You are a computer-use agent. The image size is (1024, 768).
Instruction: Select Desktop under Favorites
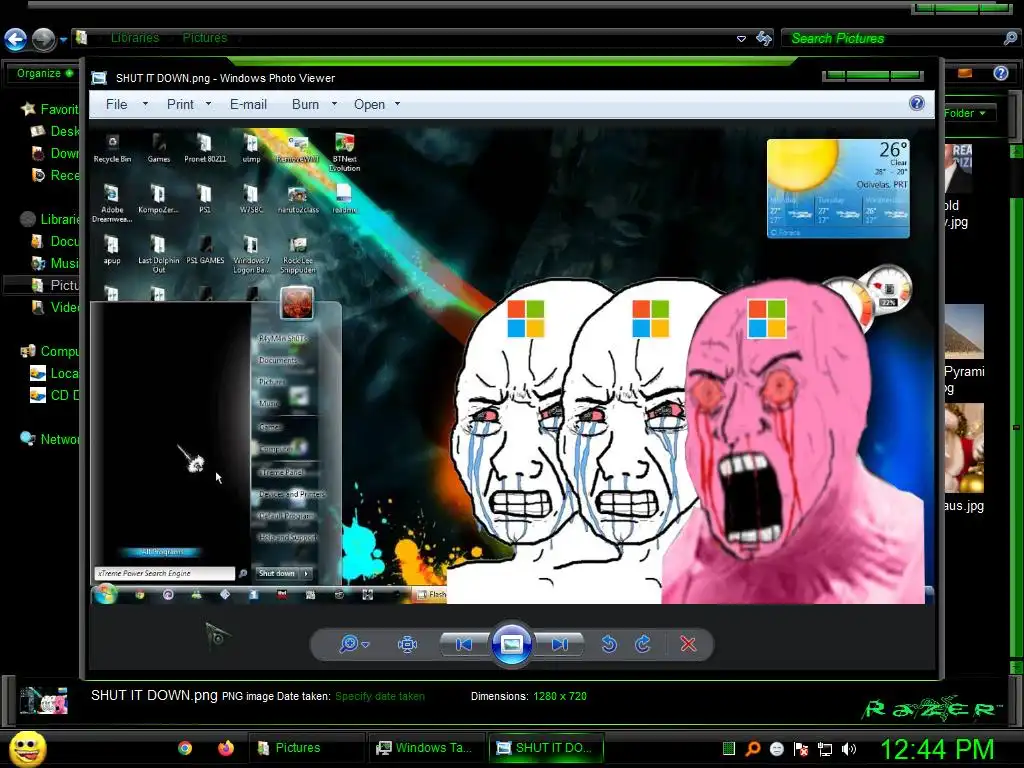[56, 131]
